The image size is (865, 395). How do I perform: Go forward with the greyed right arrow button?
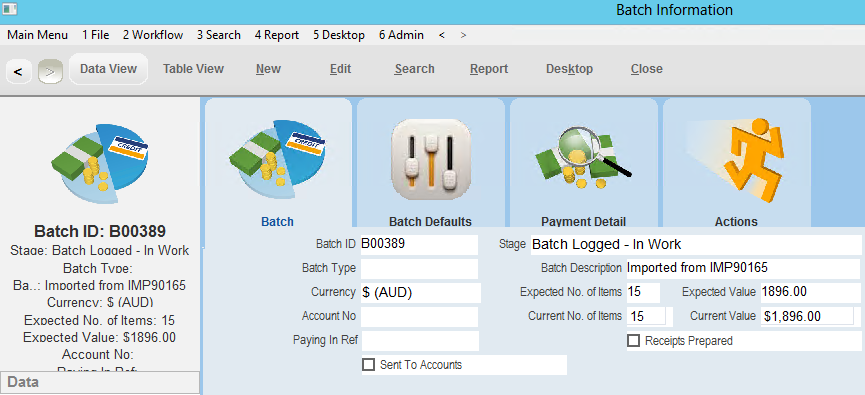[50, 71]
